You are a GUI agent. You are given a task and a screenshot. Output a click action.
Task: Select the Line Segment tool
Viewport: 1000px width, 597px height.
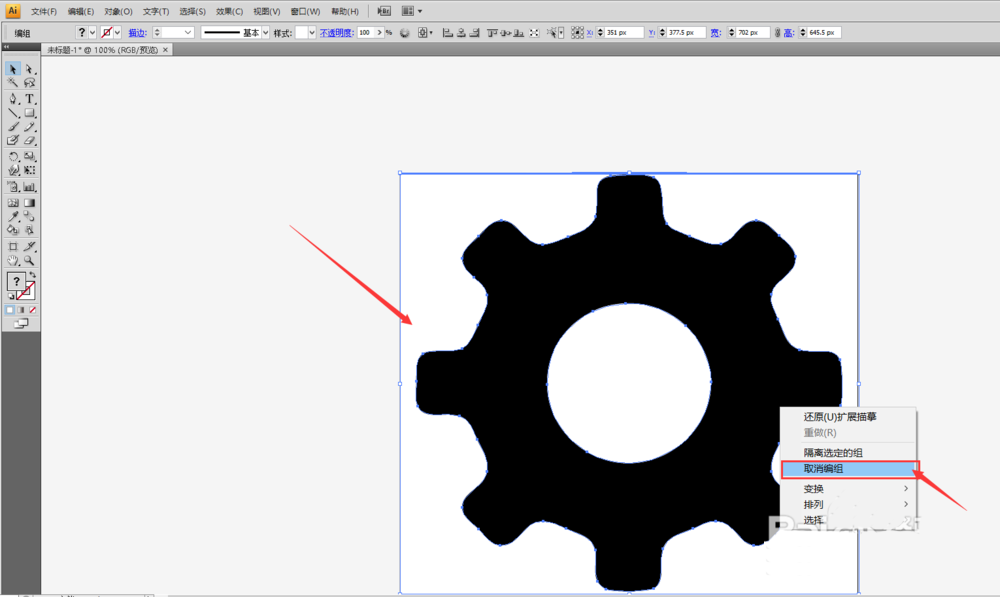click(x=13, y=113)
